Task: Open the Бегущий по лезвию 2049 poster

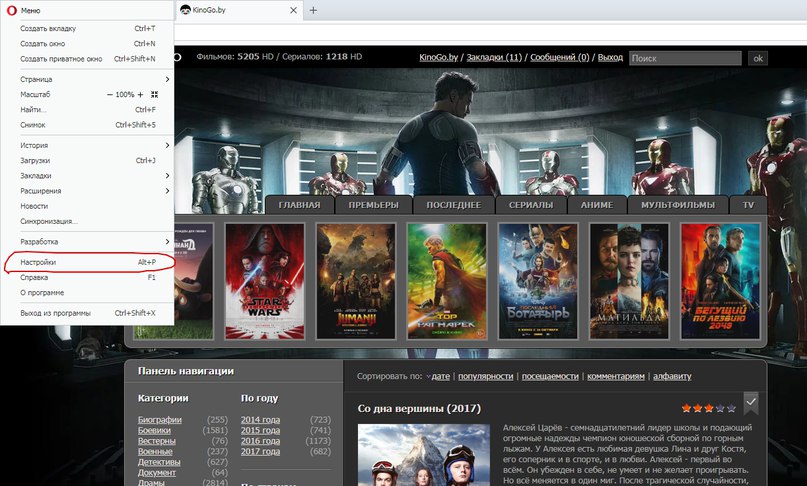Action: pos(720,281)
